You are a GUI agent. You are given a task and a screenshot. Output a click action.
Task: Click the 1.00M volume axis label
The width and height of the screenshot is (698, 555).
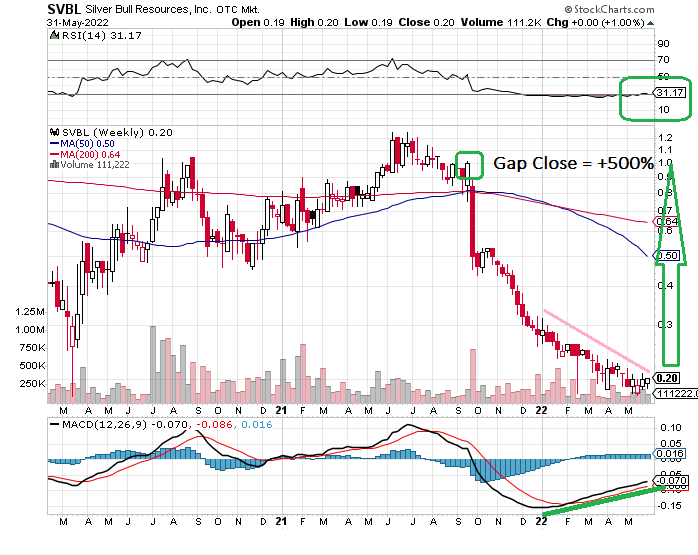point(30,330)
